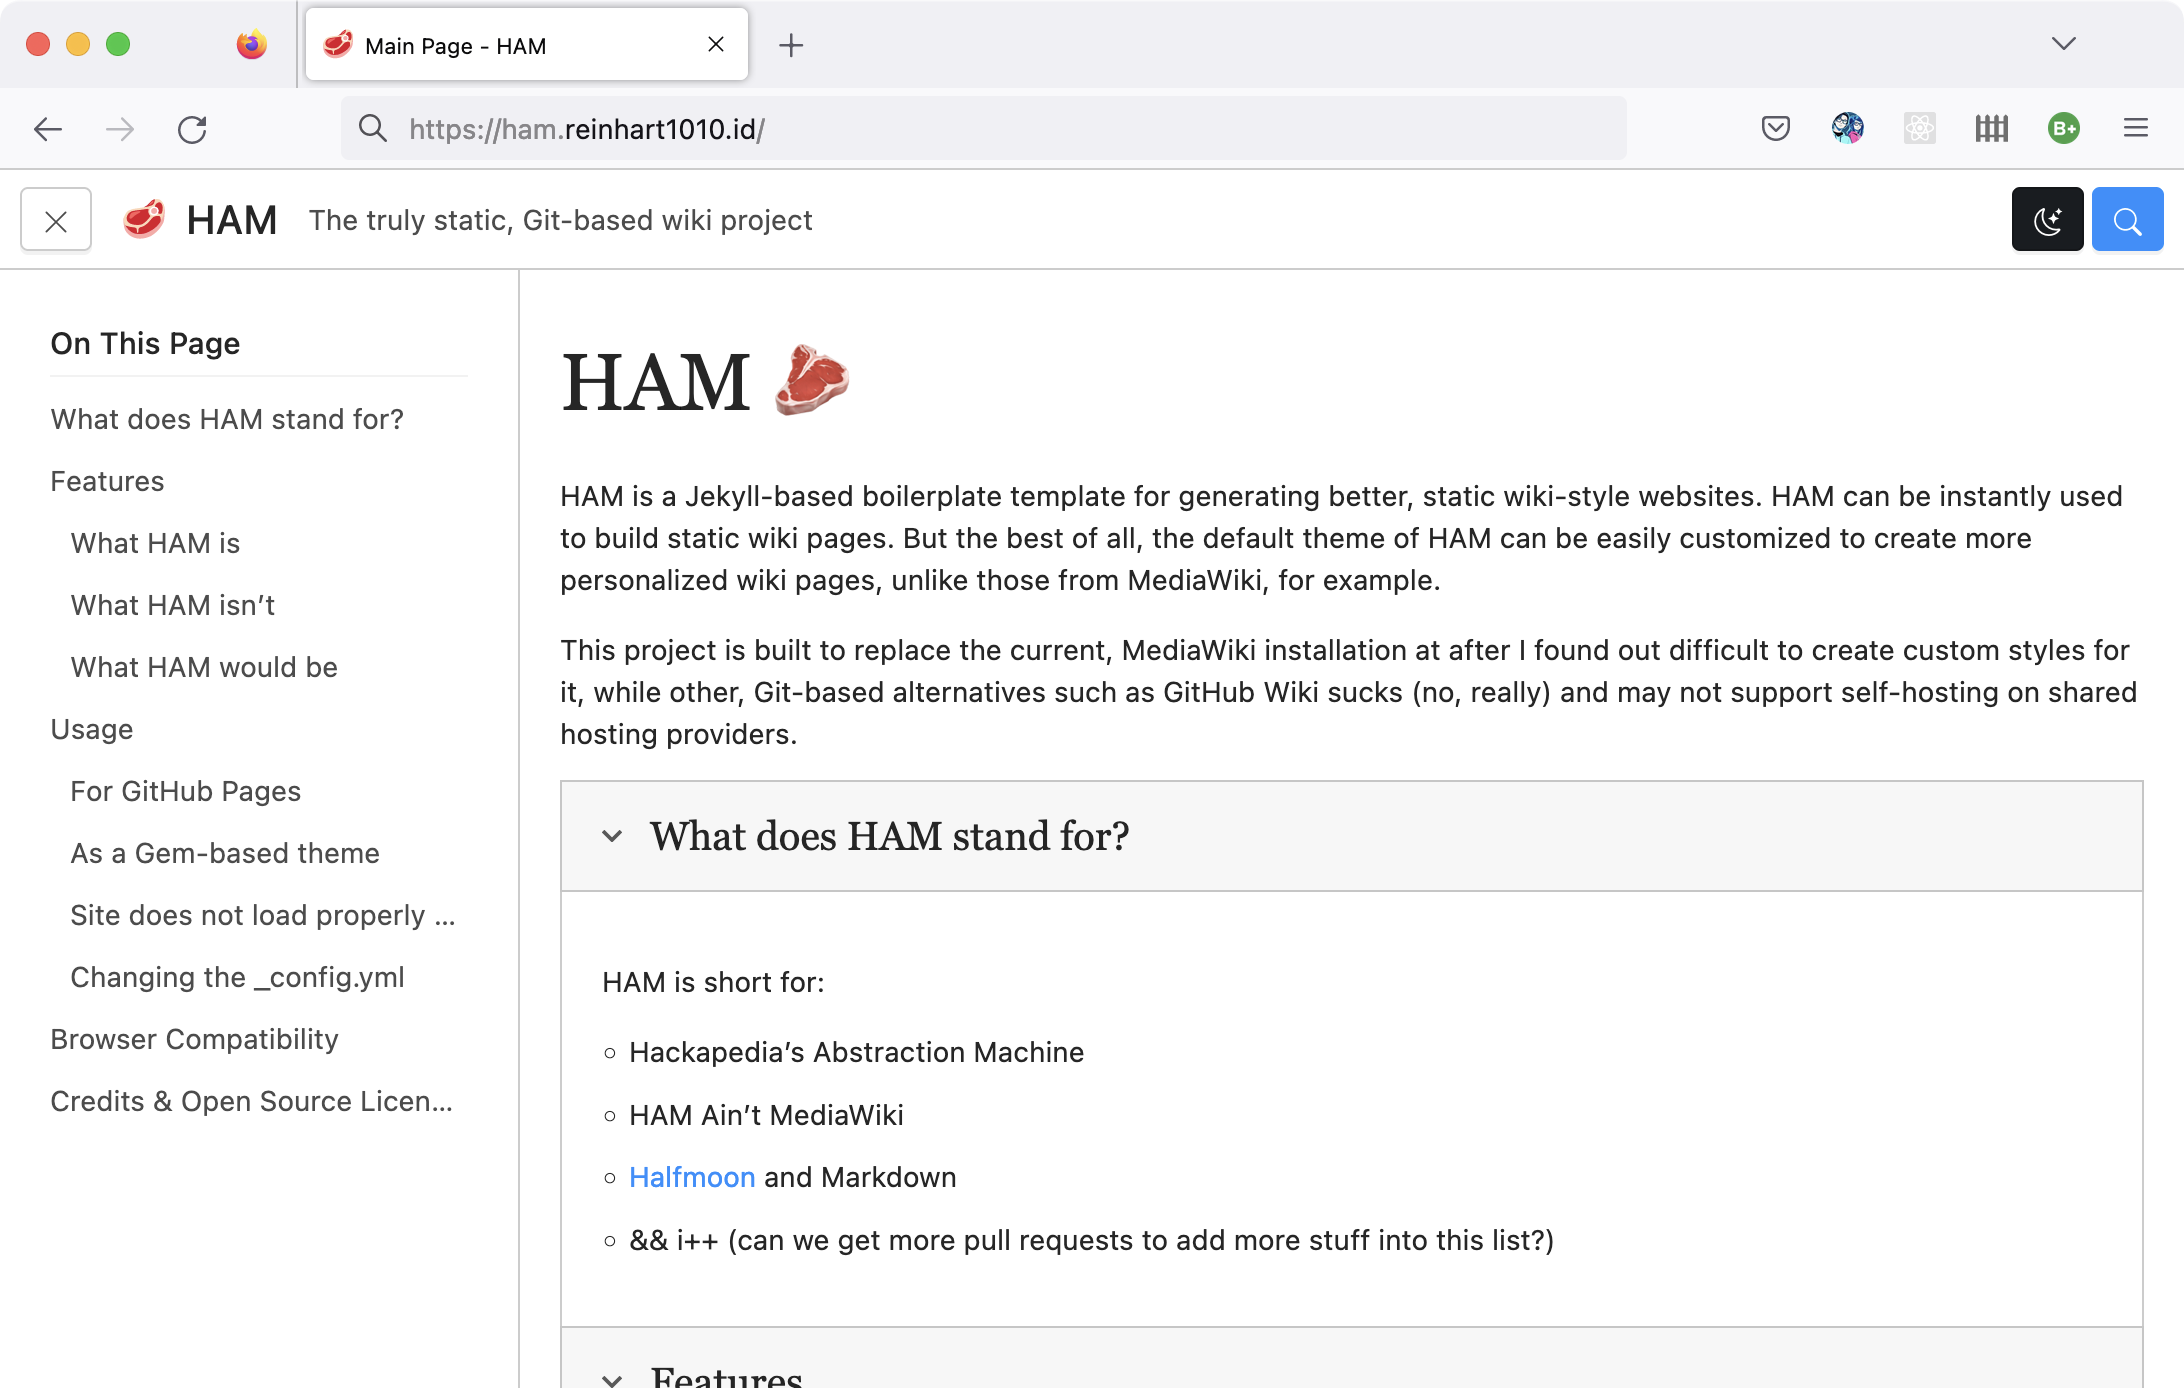Reload the current page
Image resolution: width=2184 pixels, height=1388 pixels.
click(x=192, y=130)
